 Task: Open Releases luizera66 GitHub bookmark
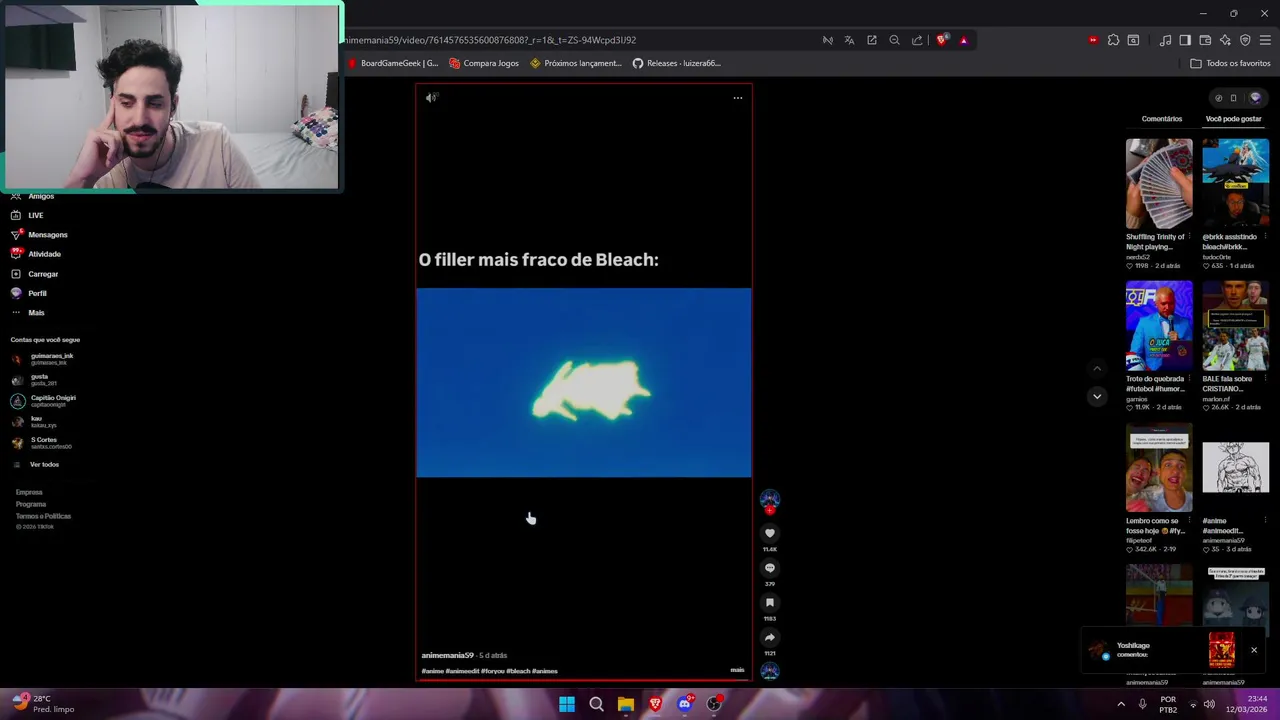click(x=676, y=63)
